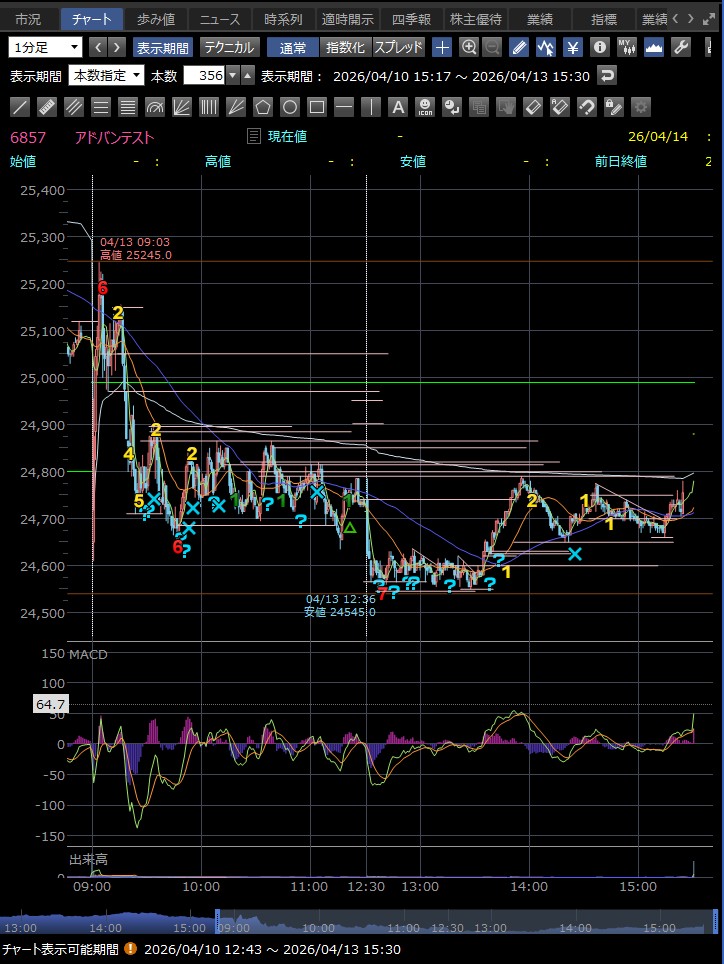Select the trend line drawing tool
This screenshot has height=964, width=724.
pos(20,107)
